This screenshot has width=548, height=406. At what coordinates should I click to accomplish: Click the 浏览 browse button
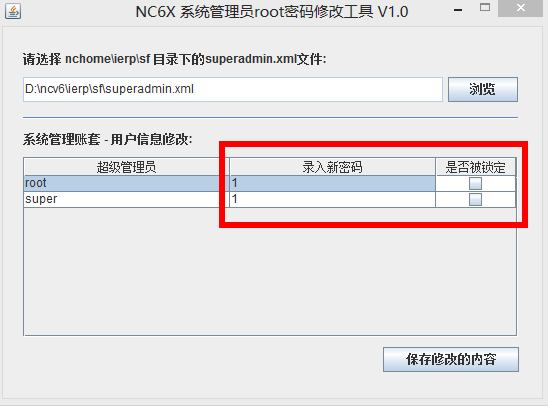(x=483, y=89)
